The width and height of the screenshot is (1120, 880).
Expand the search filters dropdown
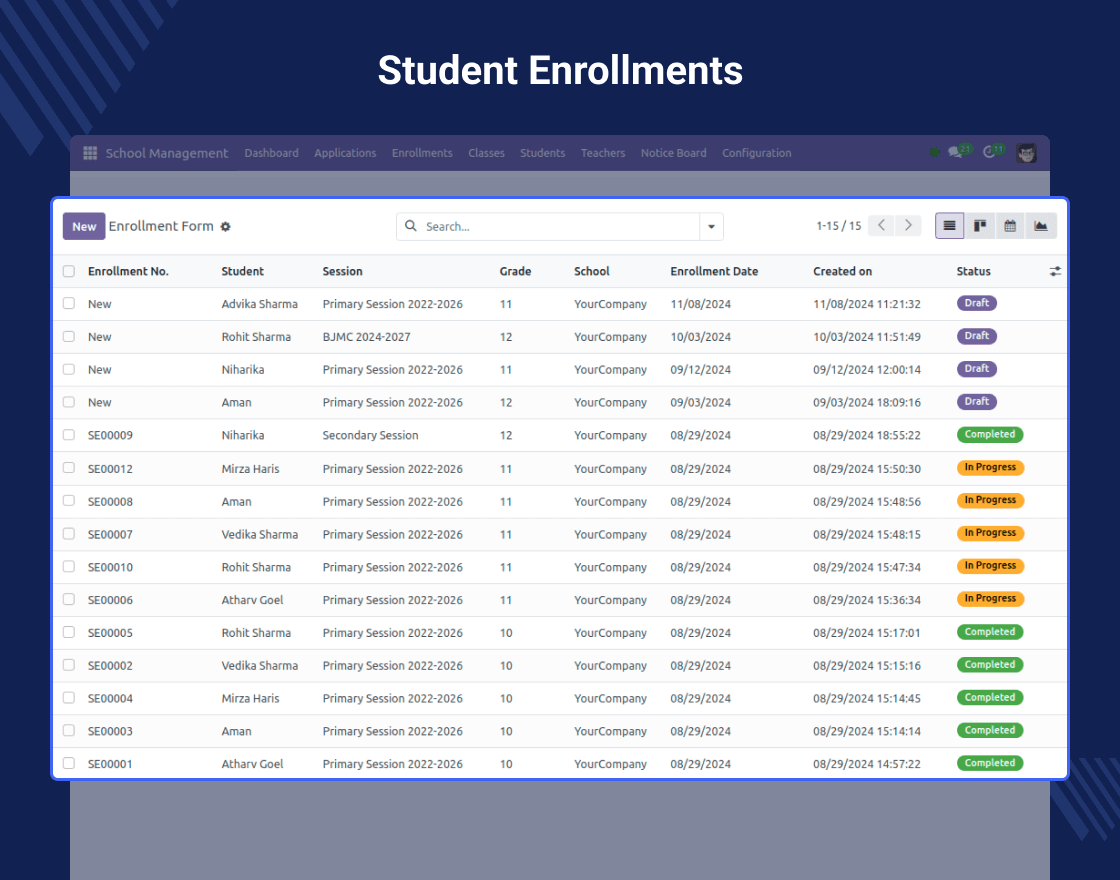711,226
